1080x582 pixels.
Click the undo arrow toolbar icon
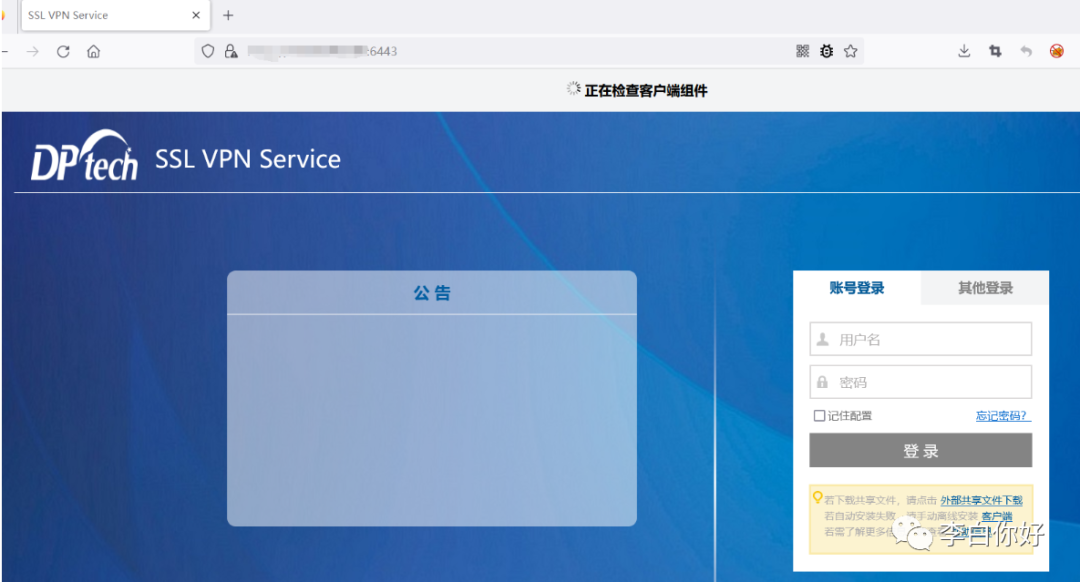coord(1026,51)
